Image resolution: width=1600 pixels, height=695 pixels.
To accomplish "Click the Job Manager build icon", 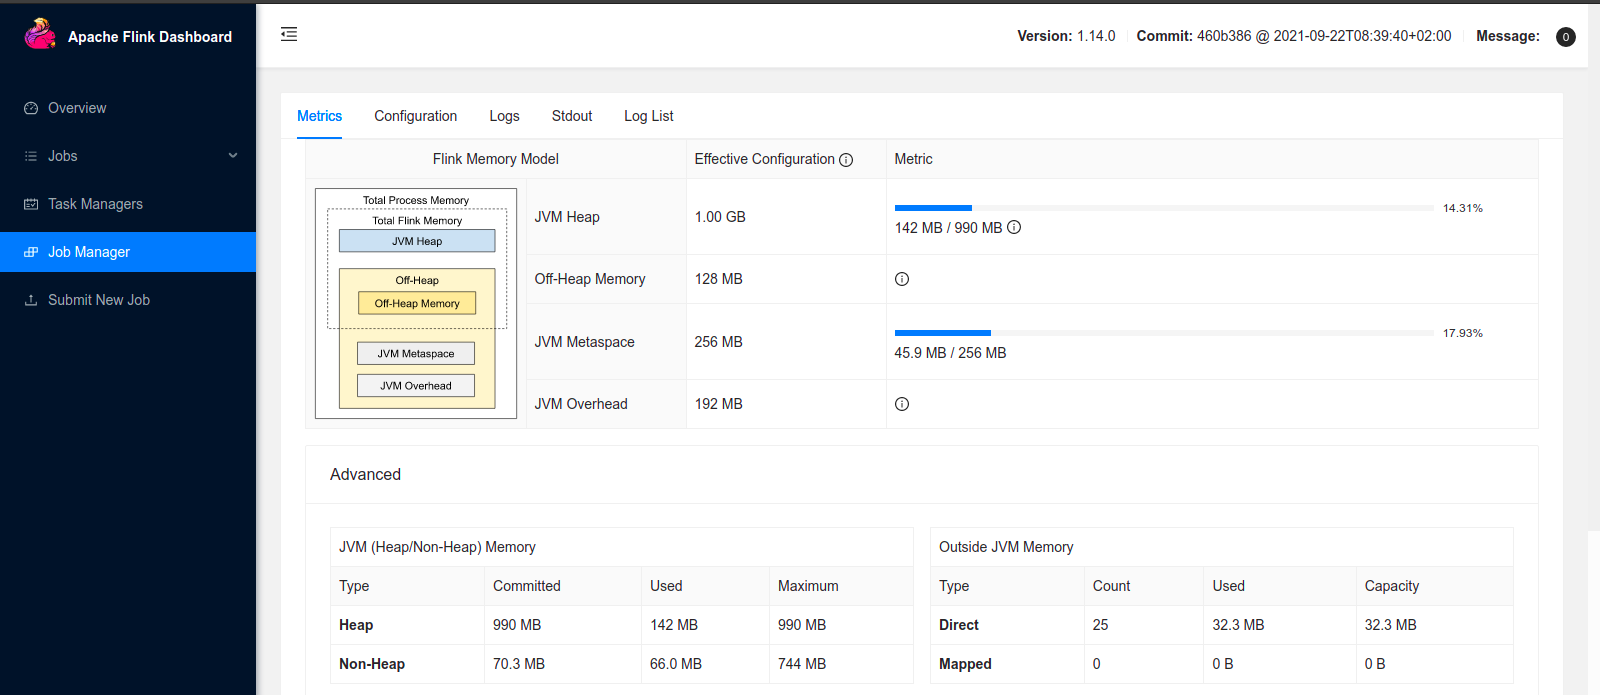I will click(31, 252).
